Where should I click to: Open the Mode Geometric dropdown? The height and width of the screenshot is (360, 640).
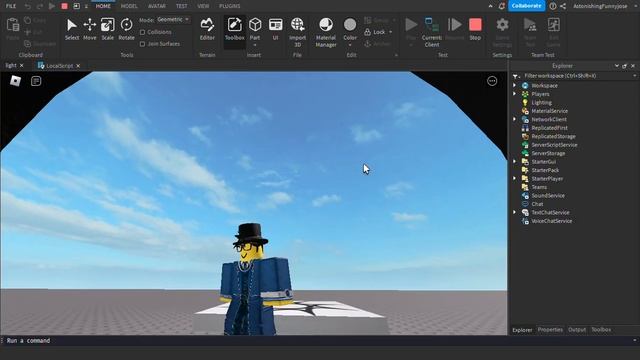point(173,19)
